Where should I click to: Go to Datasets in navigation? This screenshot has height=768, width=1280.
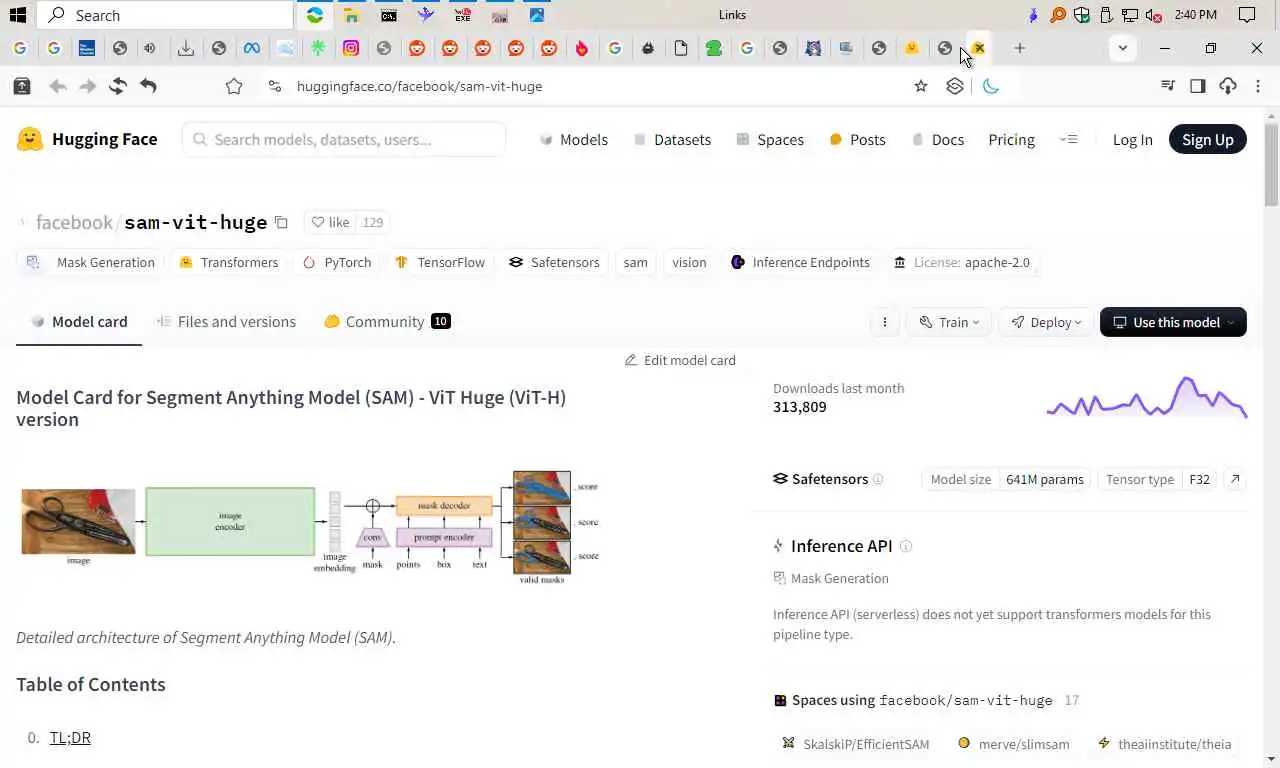click(x=672, y=139)
